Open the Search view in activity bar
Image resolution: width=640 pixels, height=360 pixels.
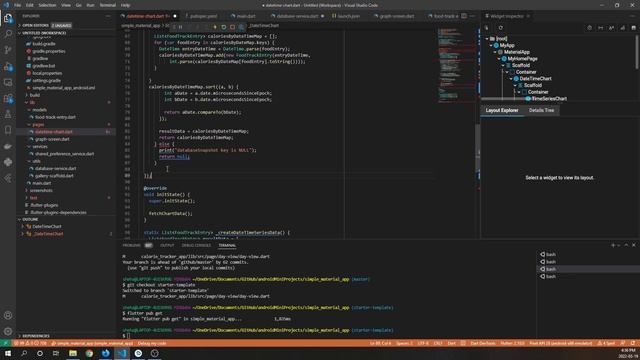click(8, 34)
